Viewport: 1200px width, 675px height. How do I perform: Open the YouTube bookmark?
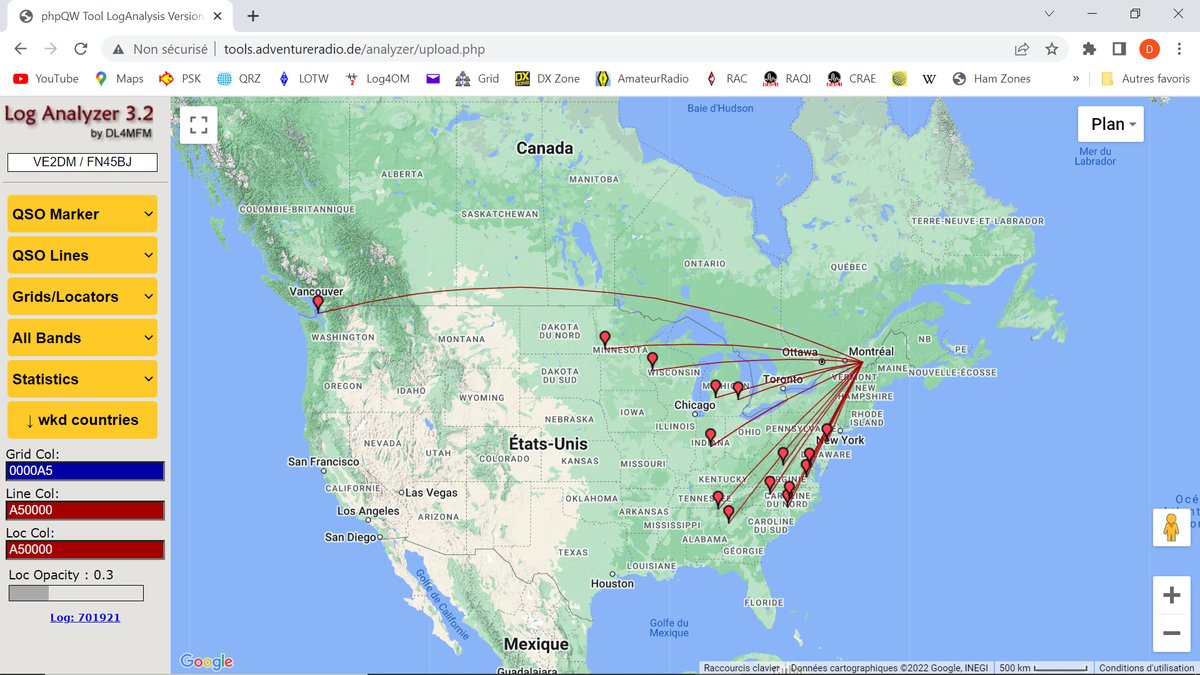[45, 78]
